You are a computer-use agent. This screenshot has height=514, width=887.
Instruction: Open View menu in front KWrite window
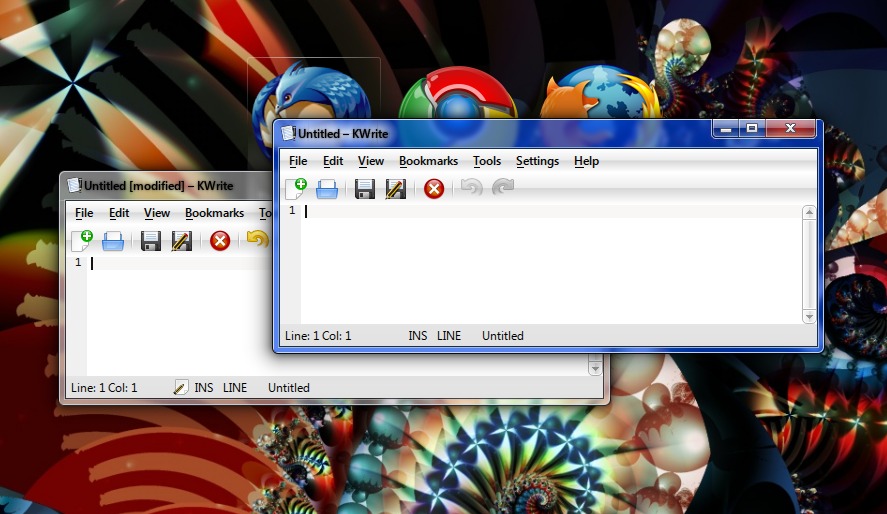coord(371,161)
